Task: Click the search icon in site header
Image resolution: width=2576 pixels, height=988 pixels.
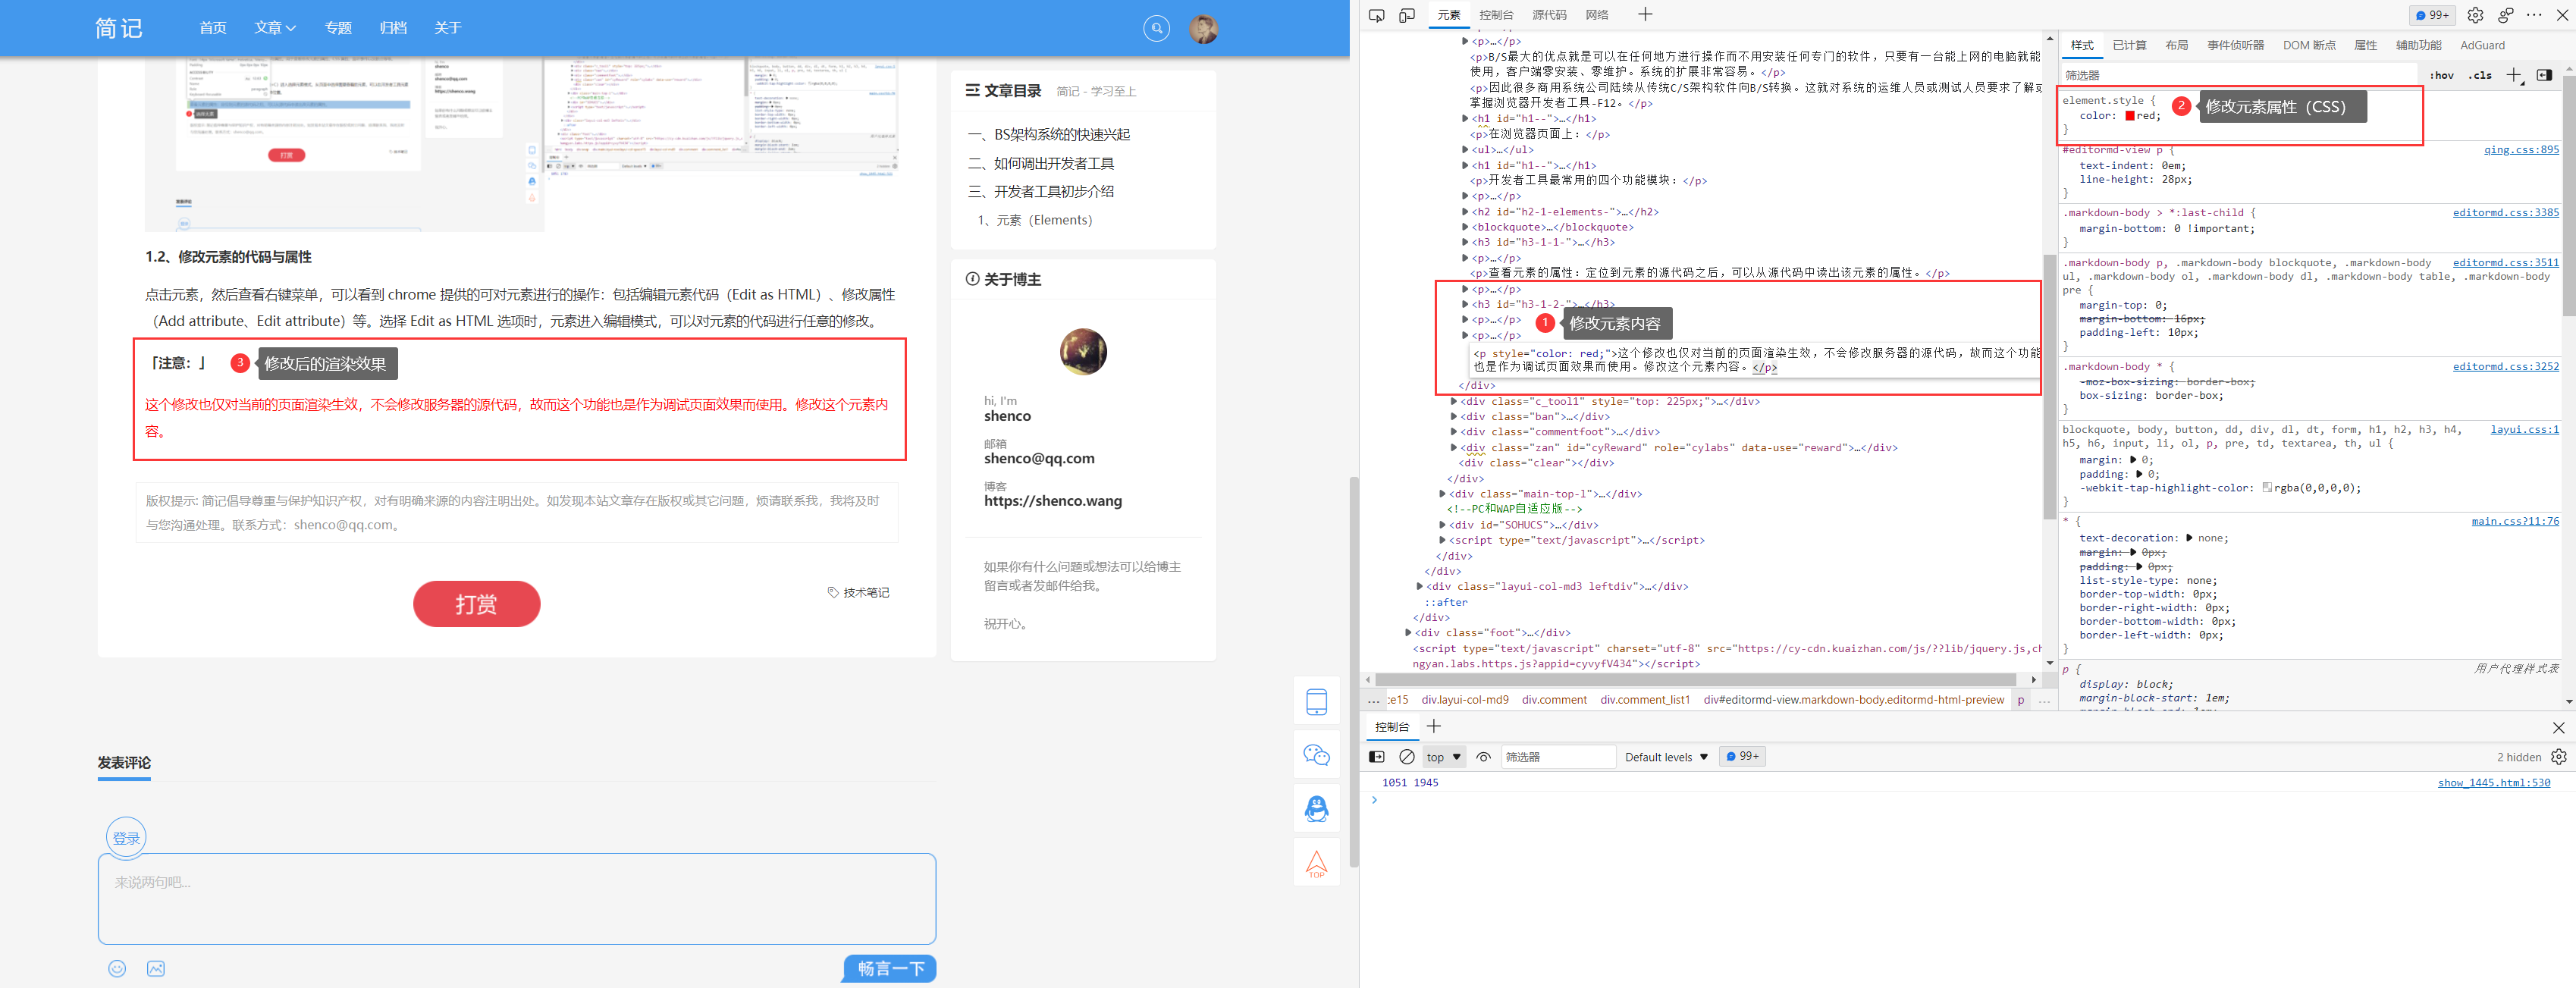Action: [x=1157, y=28]
